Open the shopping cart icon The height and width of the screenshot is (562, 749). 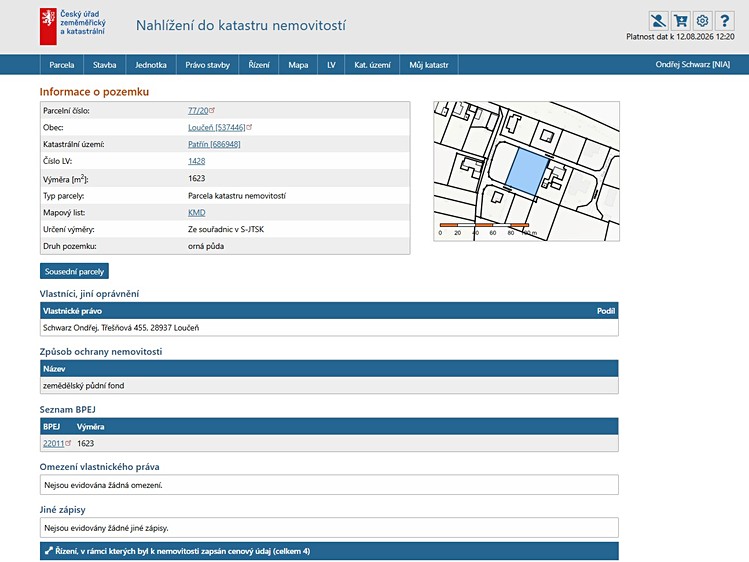[x=680, y=21]
